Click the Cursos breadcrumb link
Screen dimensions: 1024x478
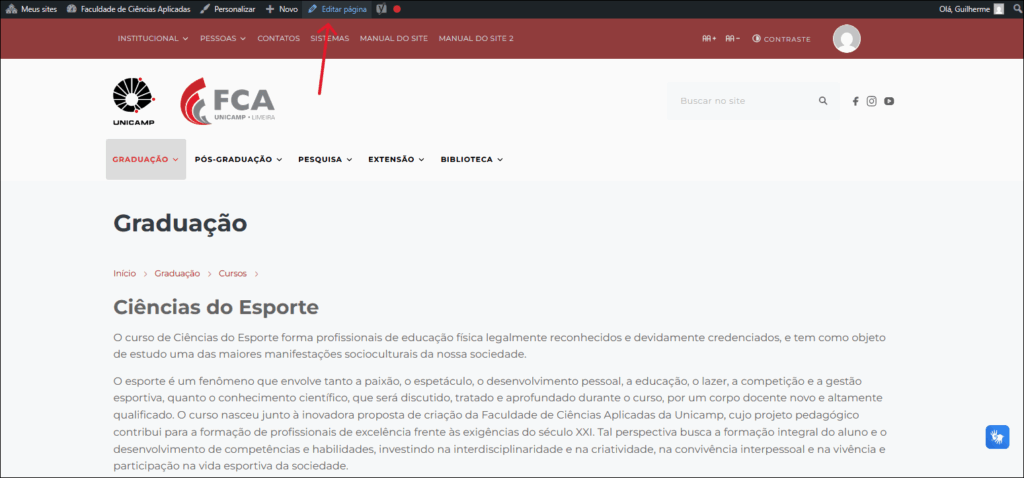pos(232,273)
